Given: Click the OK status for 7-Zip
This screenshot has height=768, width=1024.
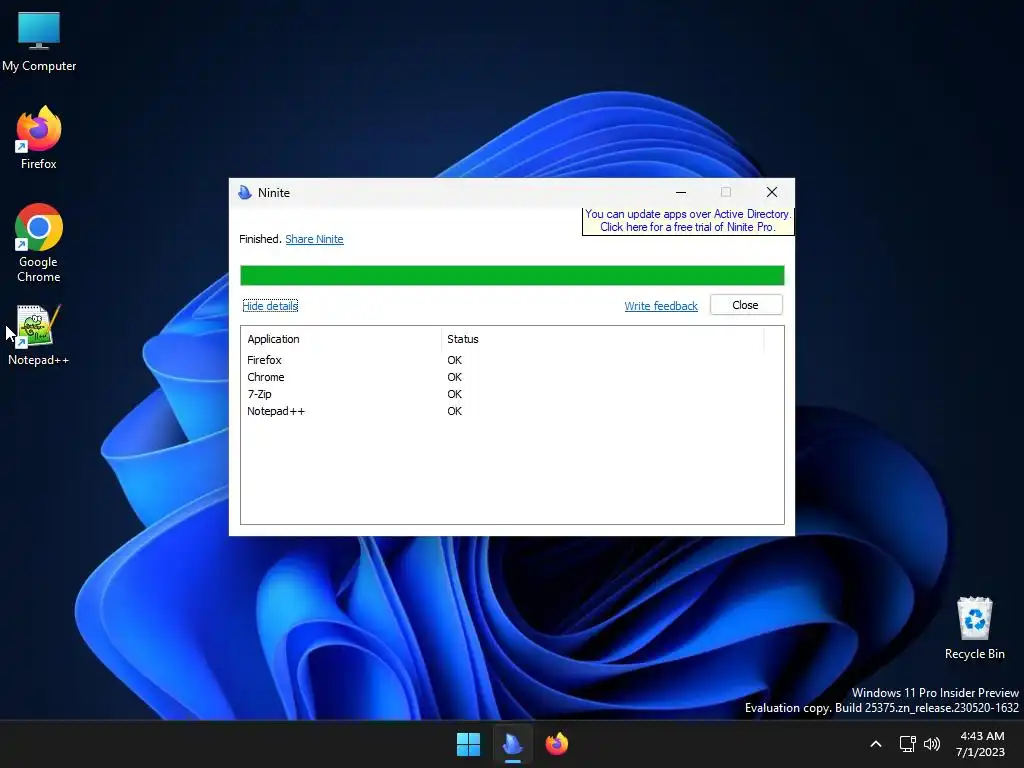Looking at the screenshot, I should click(455, 394).
